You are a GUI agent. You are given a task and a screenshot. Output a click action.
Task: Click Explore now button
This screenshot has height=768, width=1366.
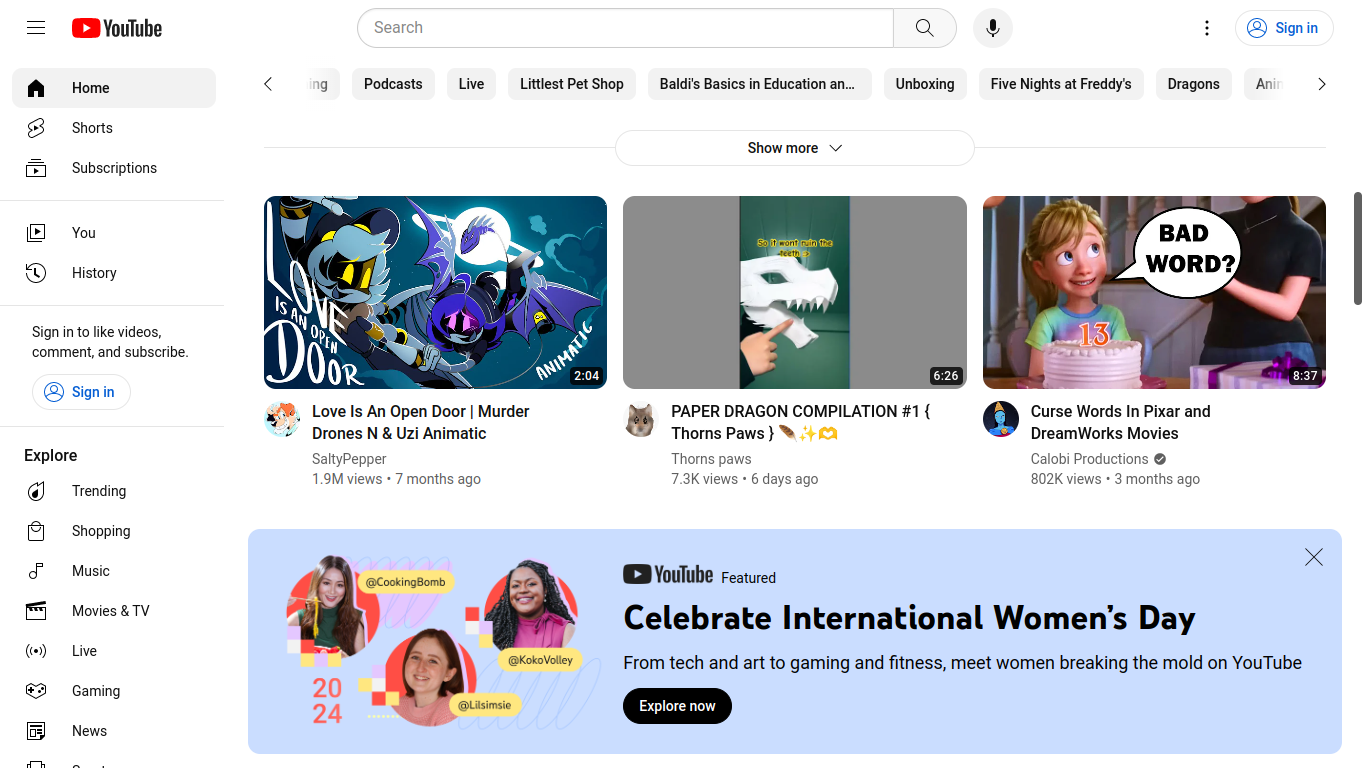click(677, 706)
